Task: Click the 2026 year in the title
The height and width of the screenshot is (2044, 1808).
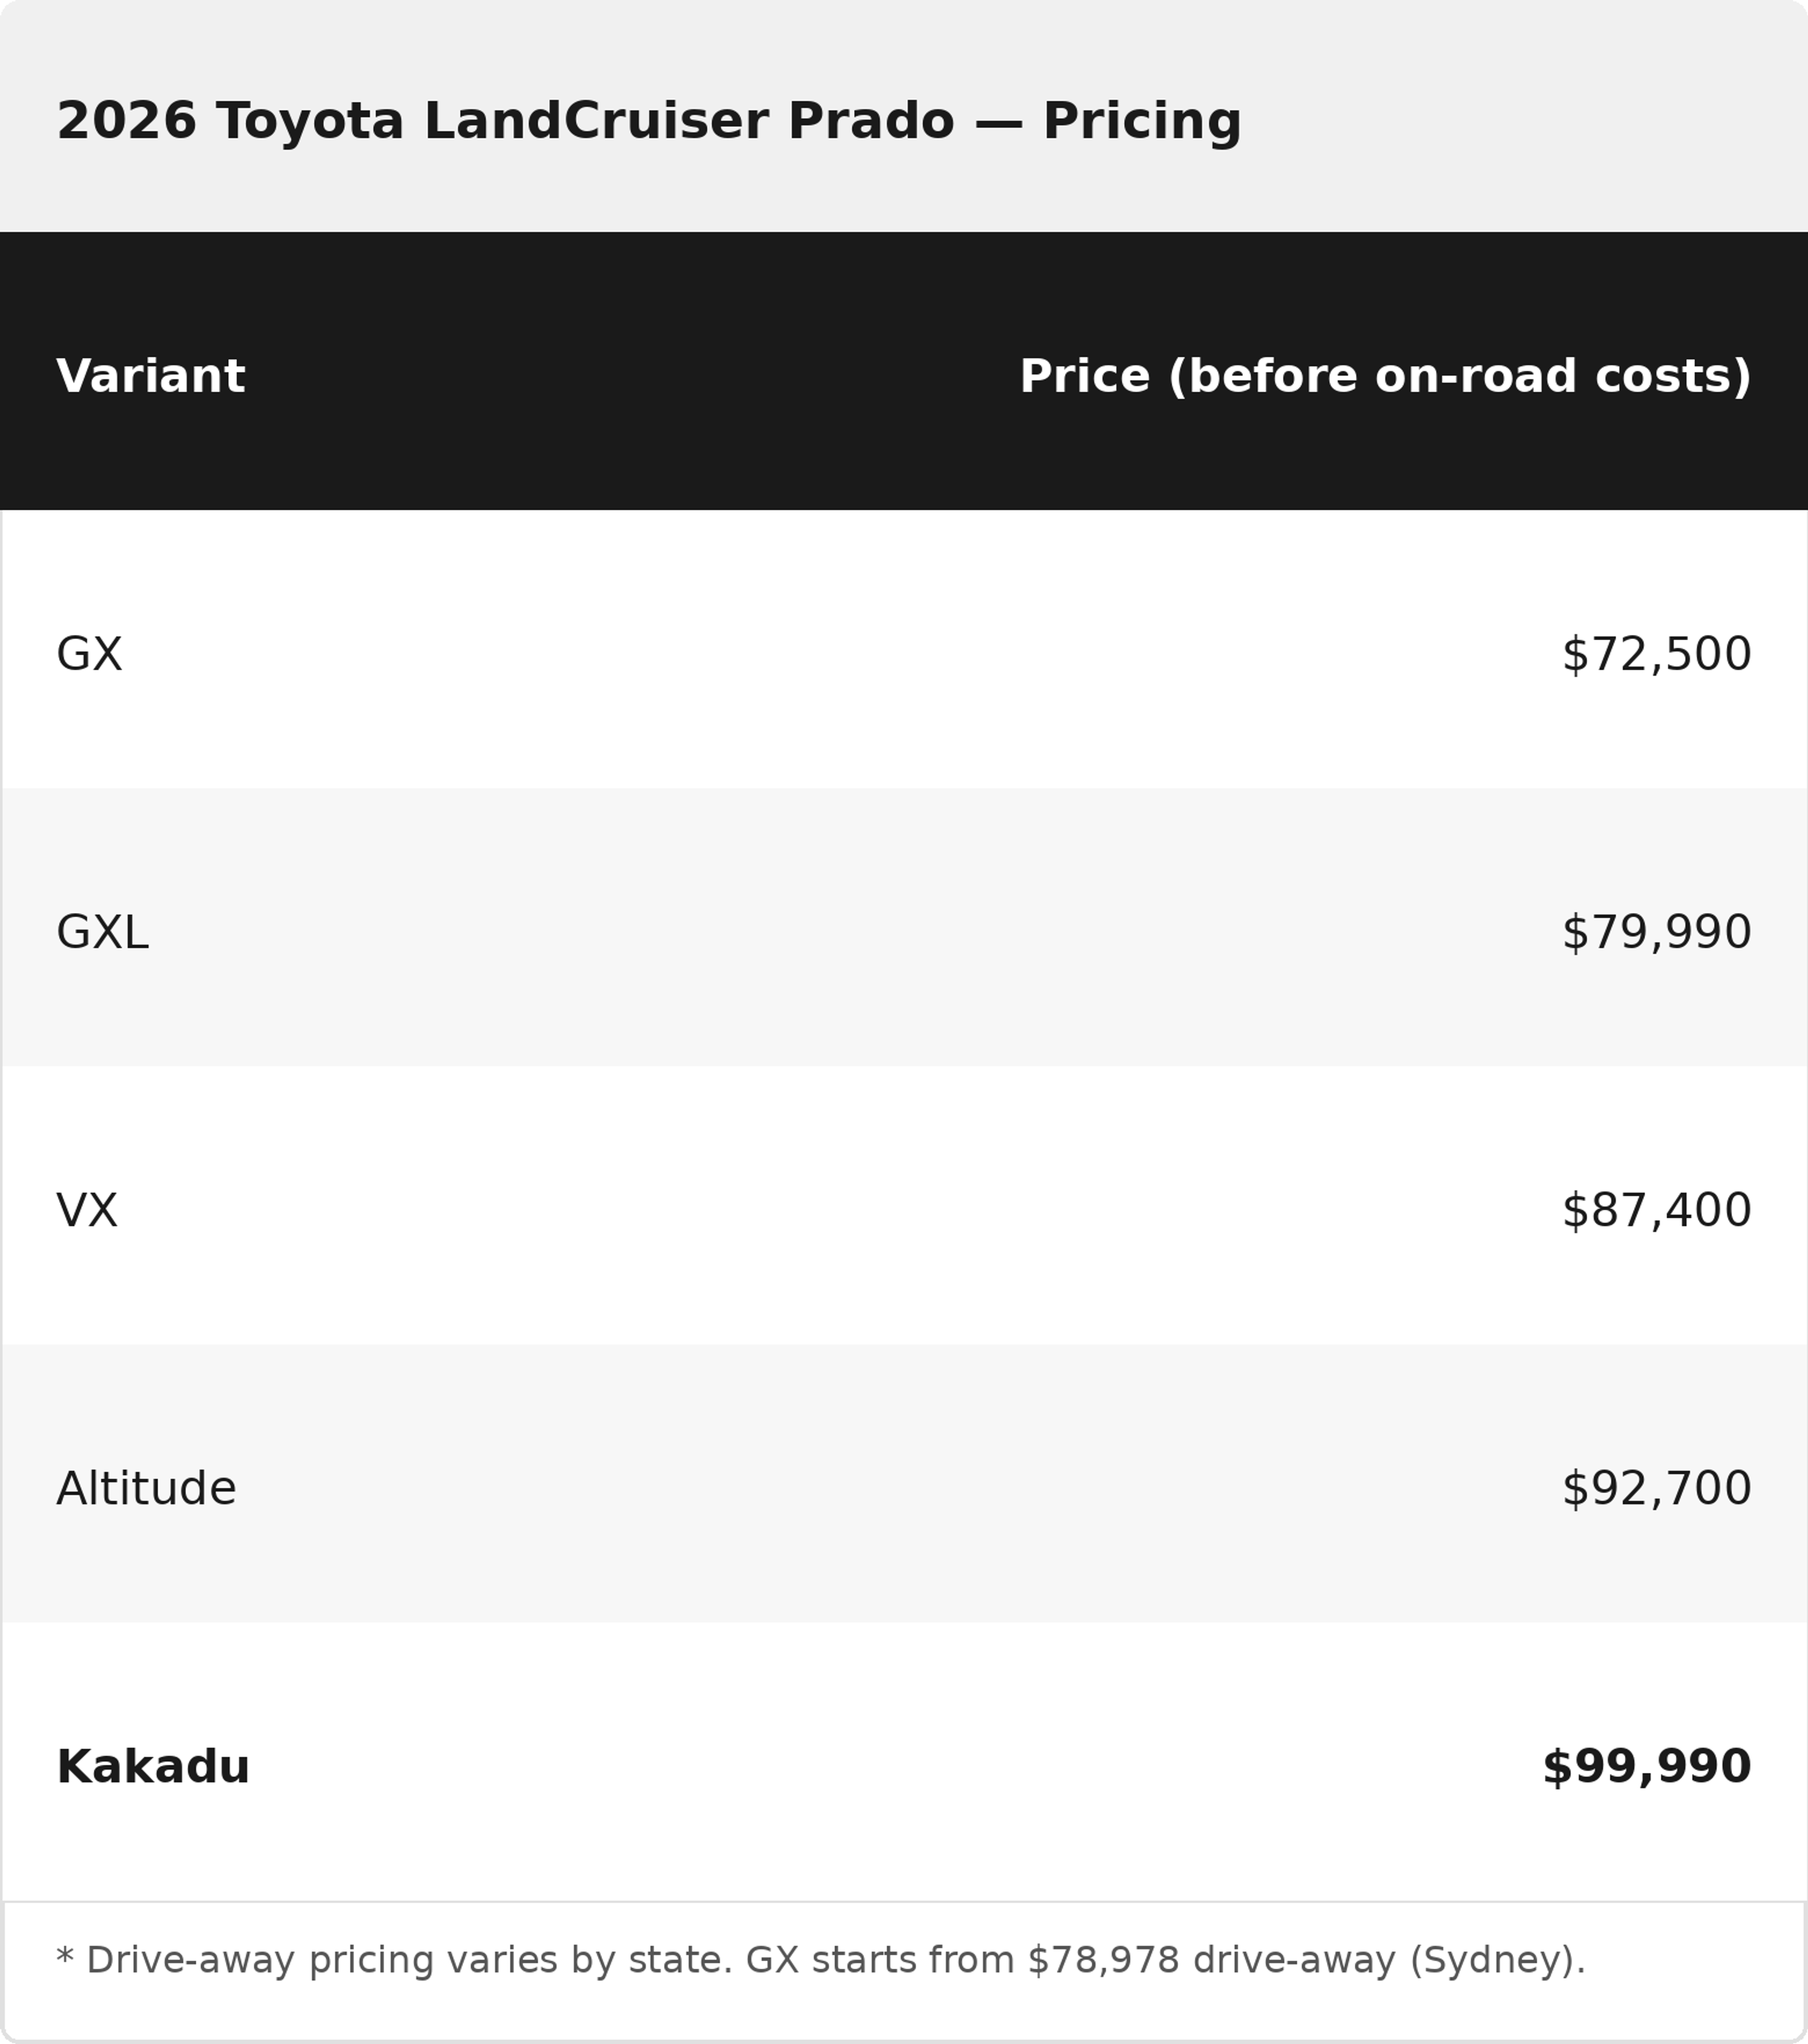Action: coord(126,121)
